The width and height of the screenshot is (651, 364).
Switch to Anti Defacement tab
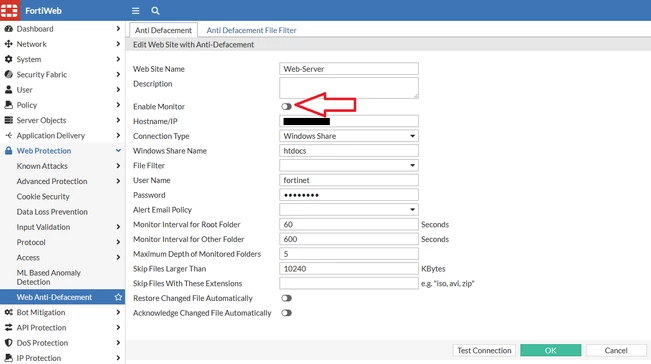(x=163, y=30)
